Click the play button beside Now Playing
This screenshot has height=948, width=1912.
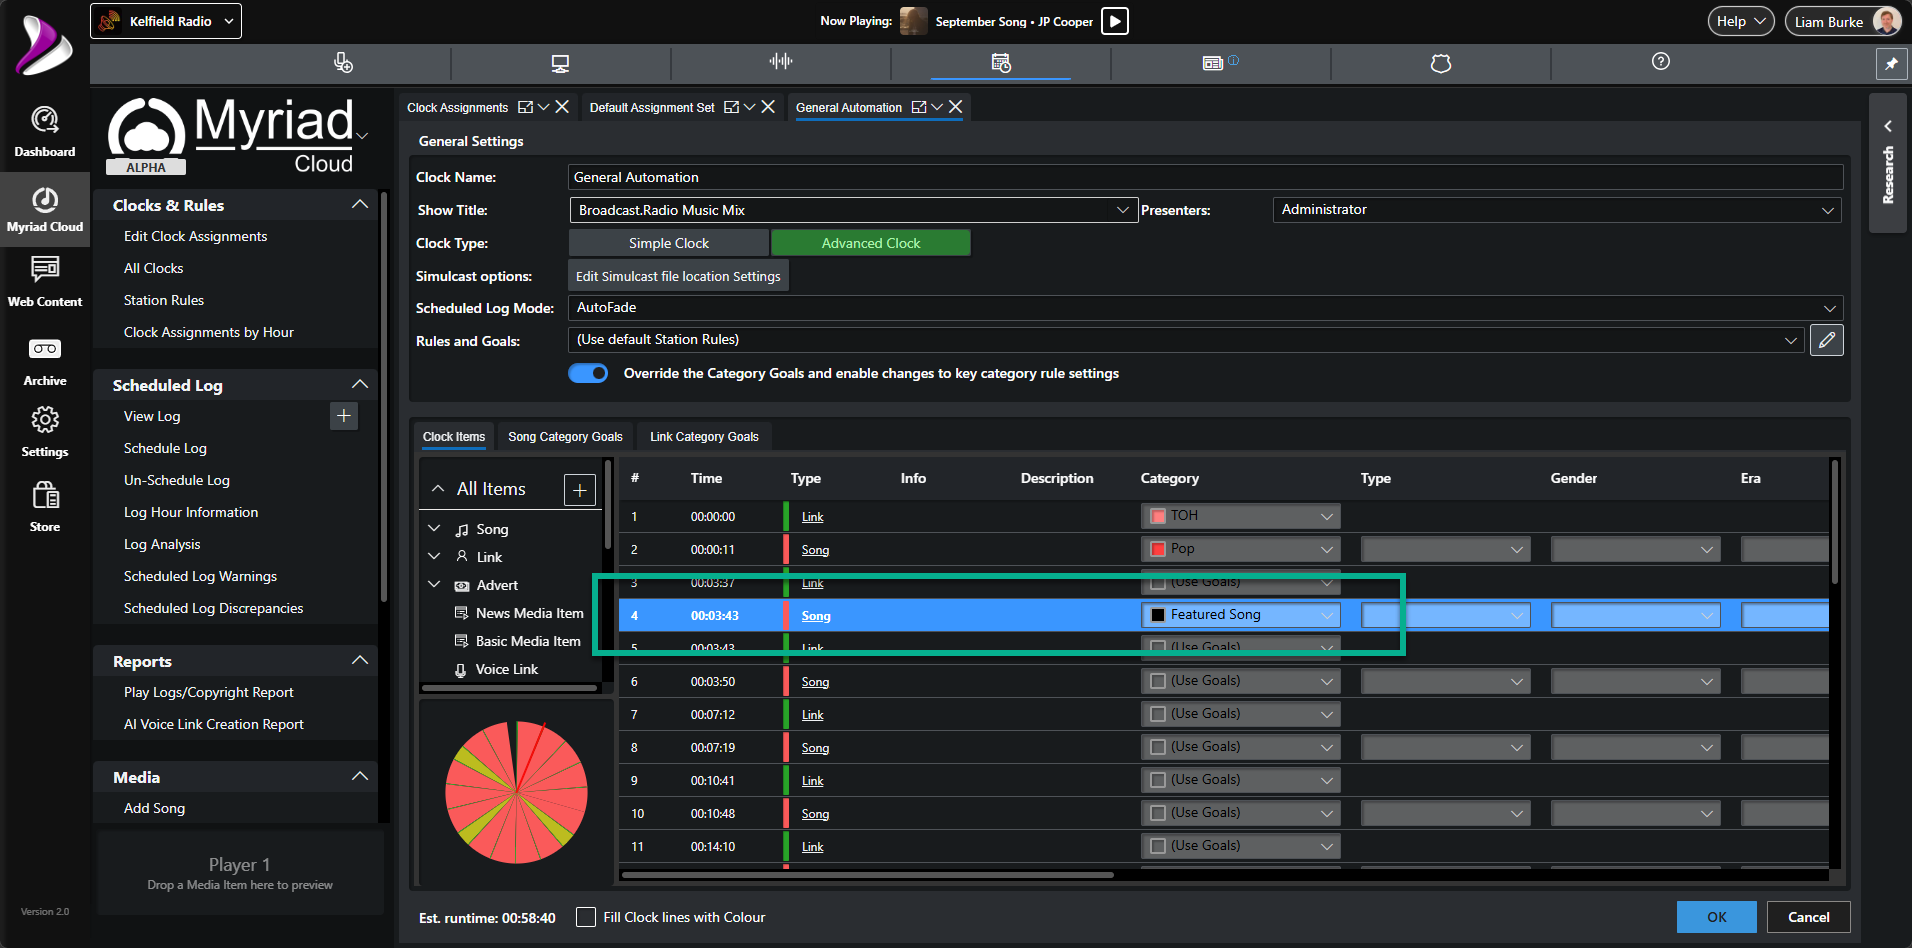click(1115, 21)
